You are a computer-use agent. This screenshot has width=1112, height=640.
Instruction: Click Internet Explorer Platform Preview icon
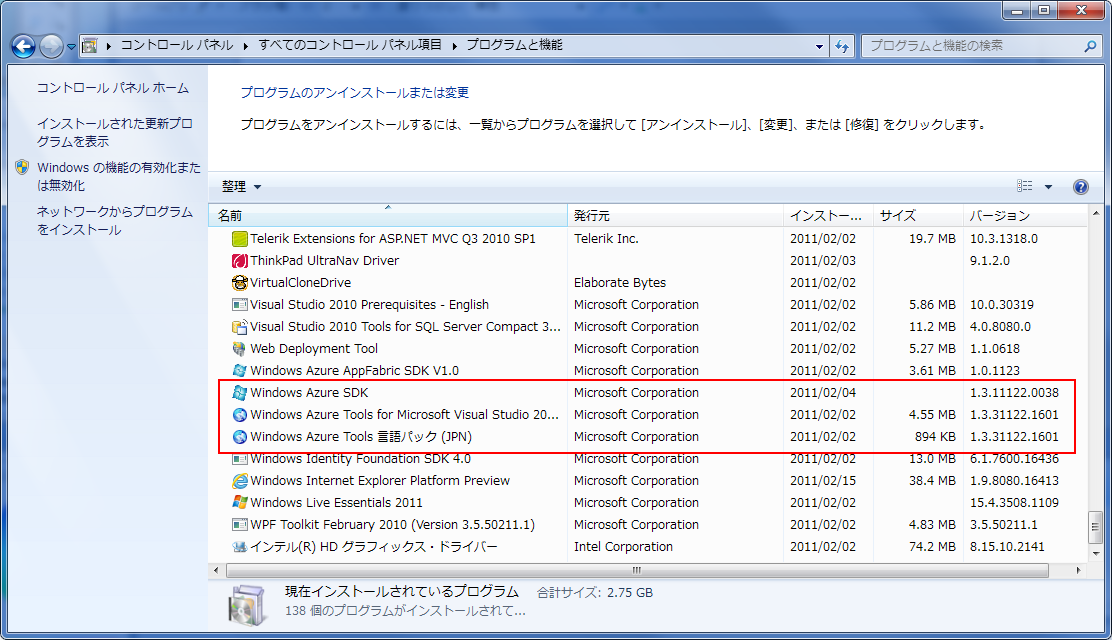tap(240, 481)
